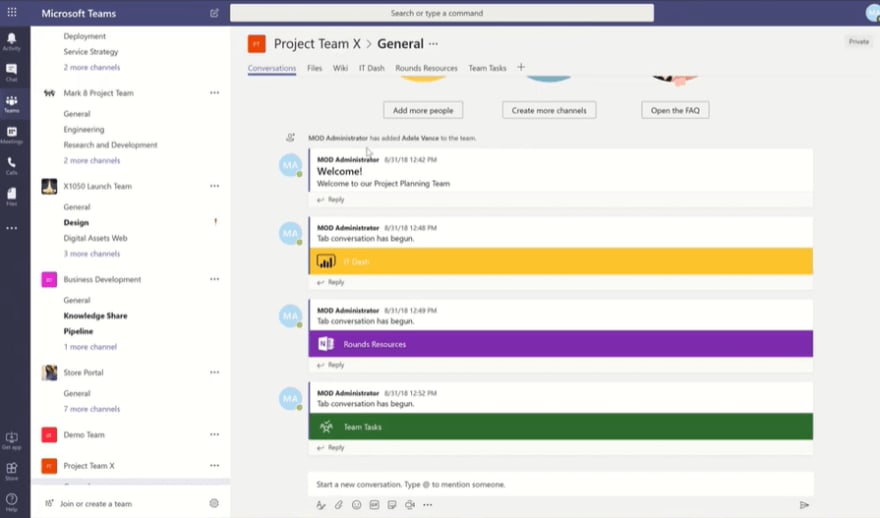
Task: Switch to the IT Dash tab
Action: click(x=372, y=68)
